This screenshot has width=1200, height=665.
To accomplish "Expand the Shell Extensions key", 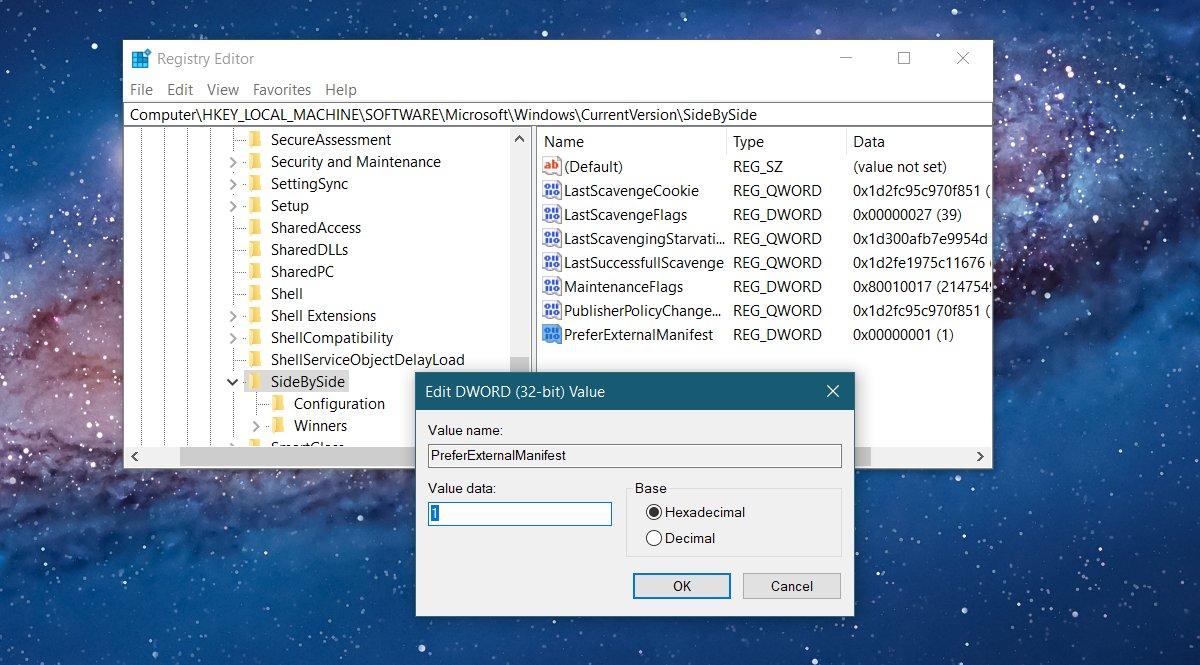I will 233,316.
